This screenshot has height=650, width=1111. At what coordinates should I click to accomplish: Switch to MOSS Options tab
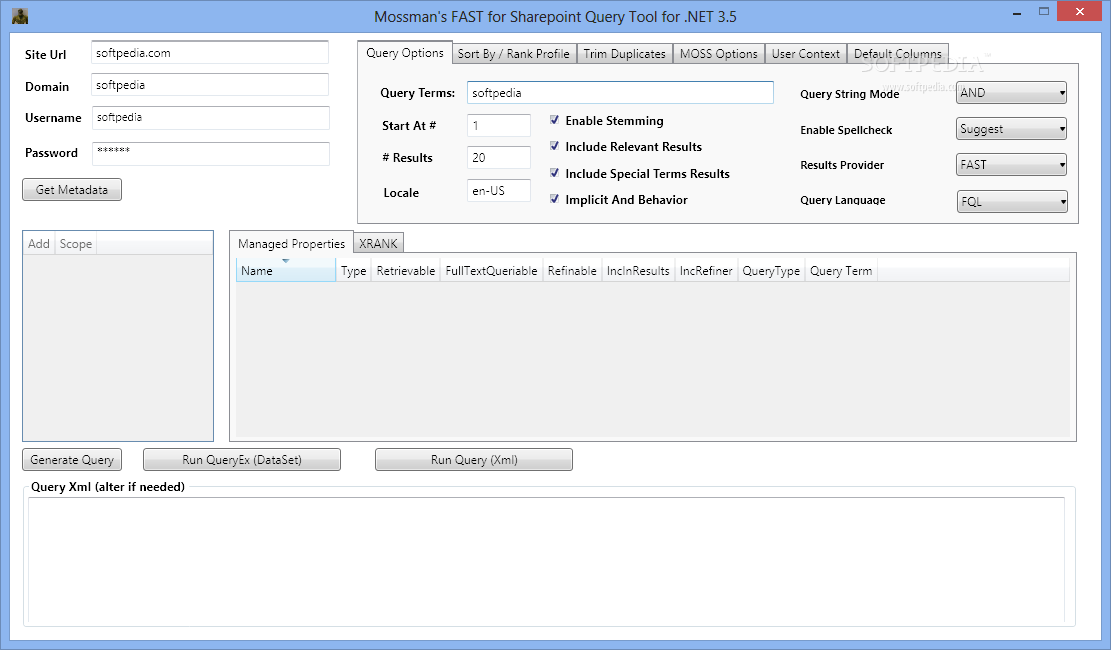click(718, 54)
